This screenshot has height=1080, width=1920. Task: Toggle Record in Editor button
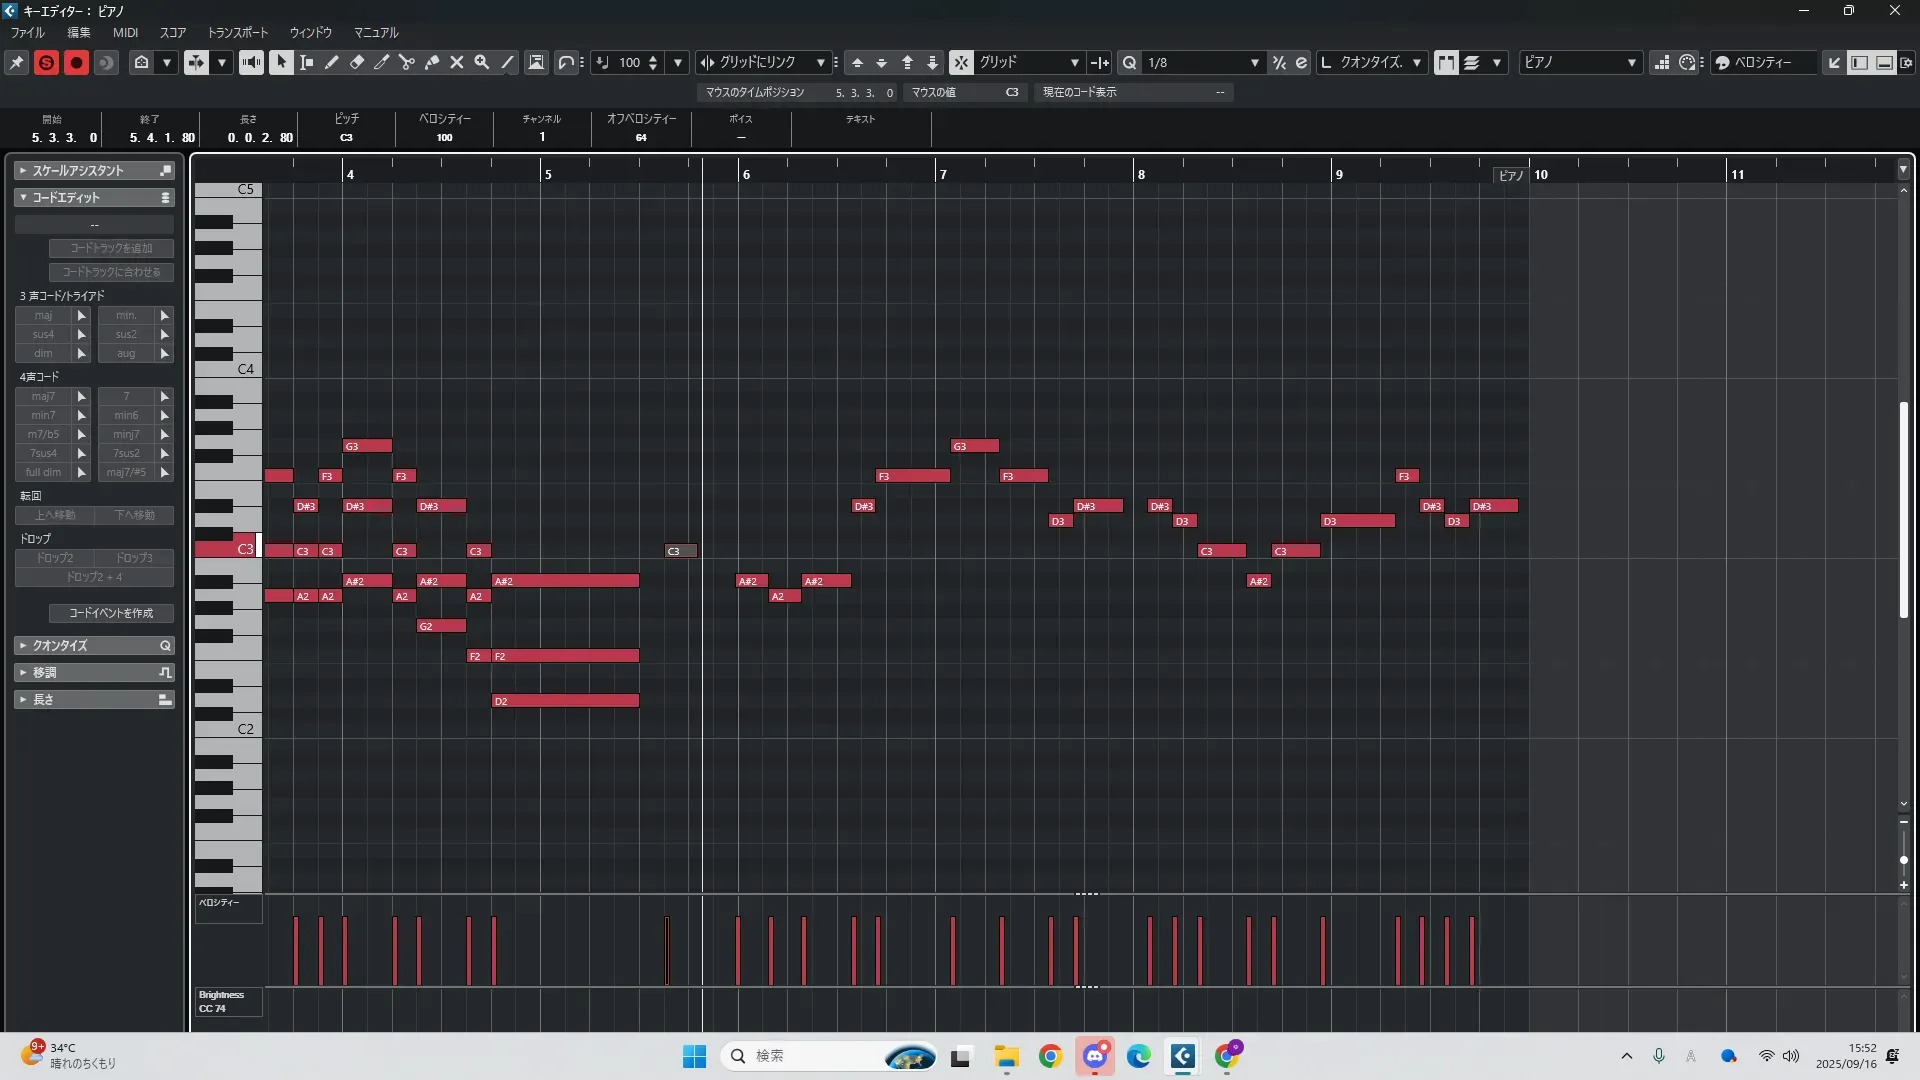76,62
